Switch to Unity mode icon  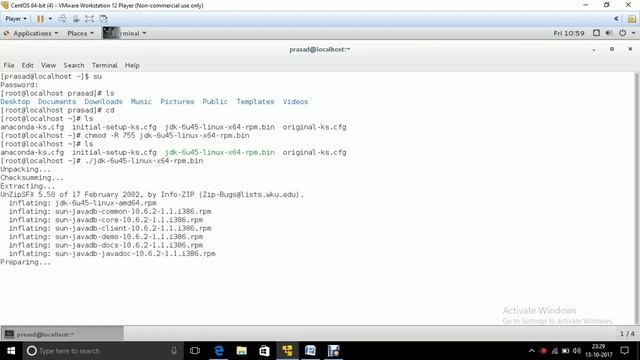(x=103, y=19)
